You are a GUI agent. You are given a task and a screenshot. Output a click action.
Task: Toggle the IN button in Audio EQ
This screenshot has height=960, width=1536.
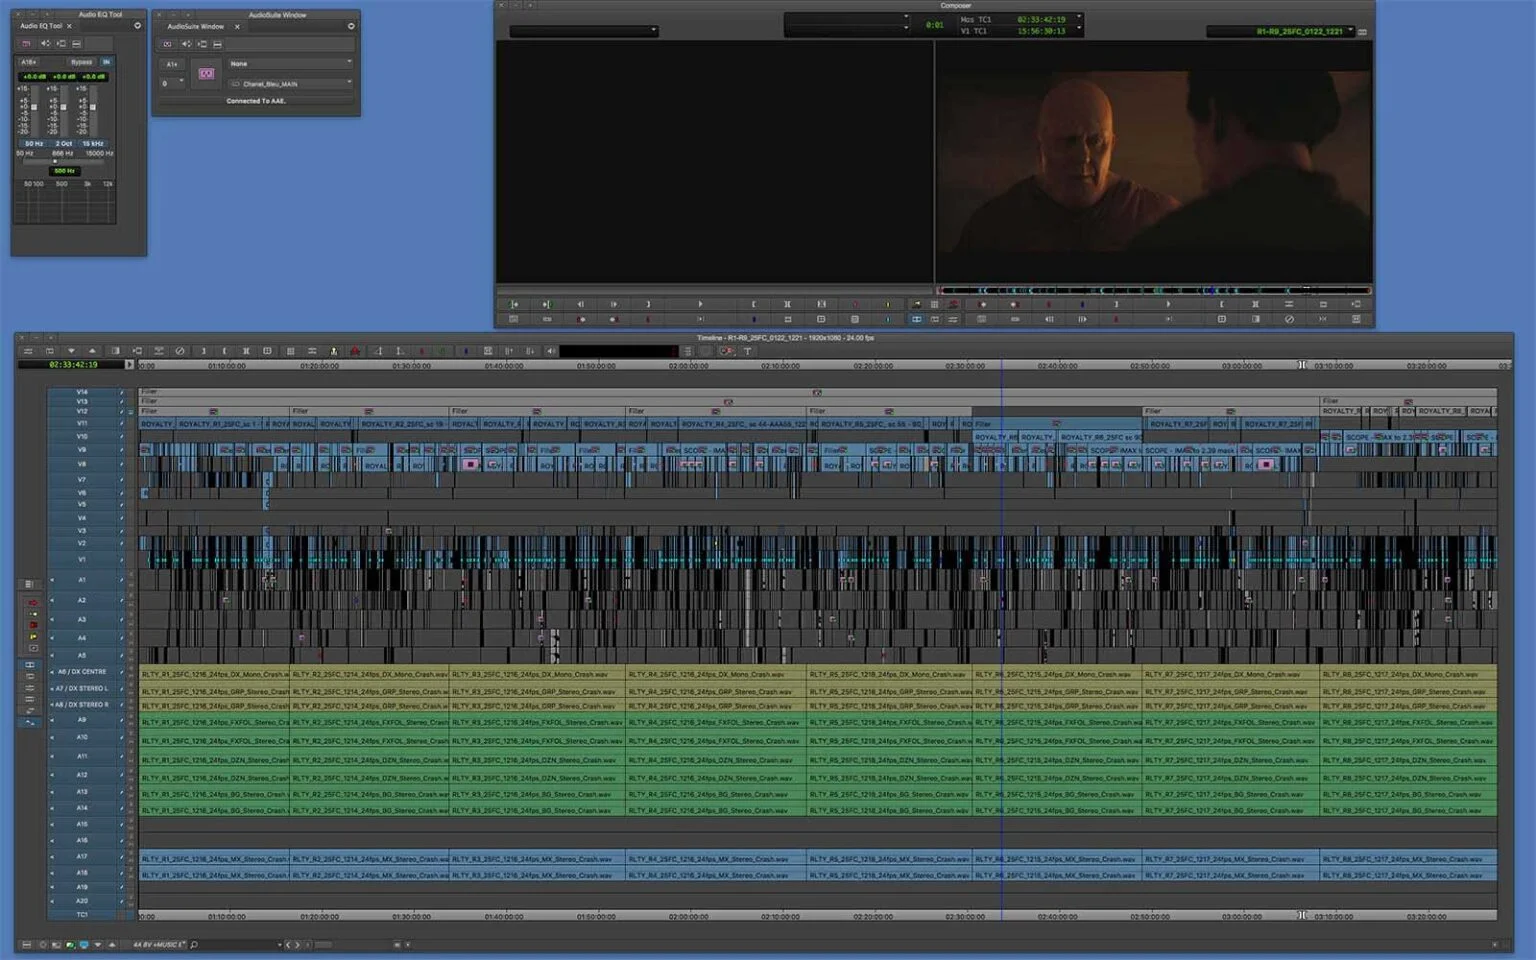point(106,62)
